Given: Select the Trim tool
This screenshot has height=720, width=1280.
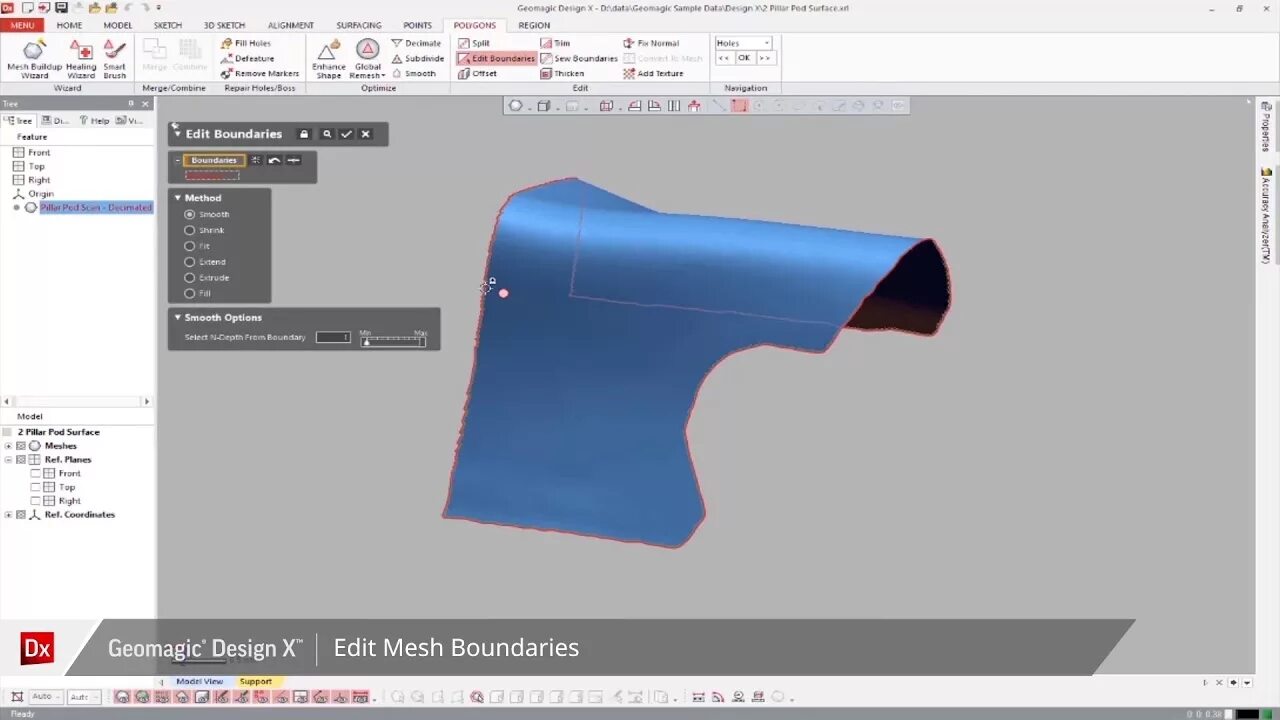Looking at the screenshot, I should pyautogui.click(x=555, y=43).
